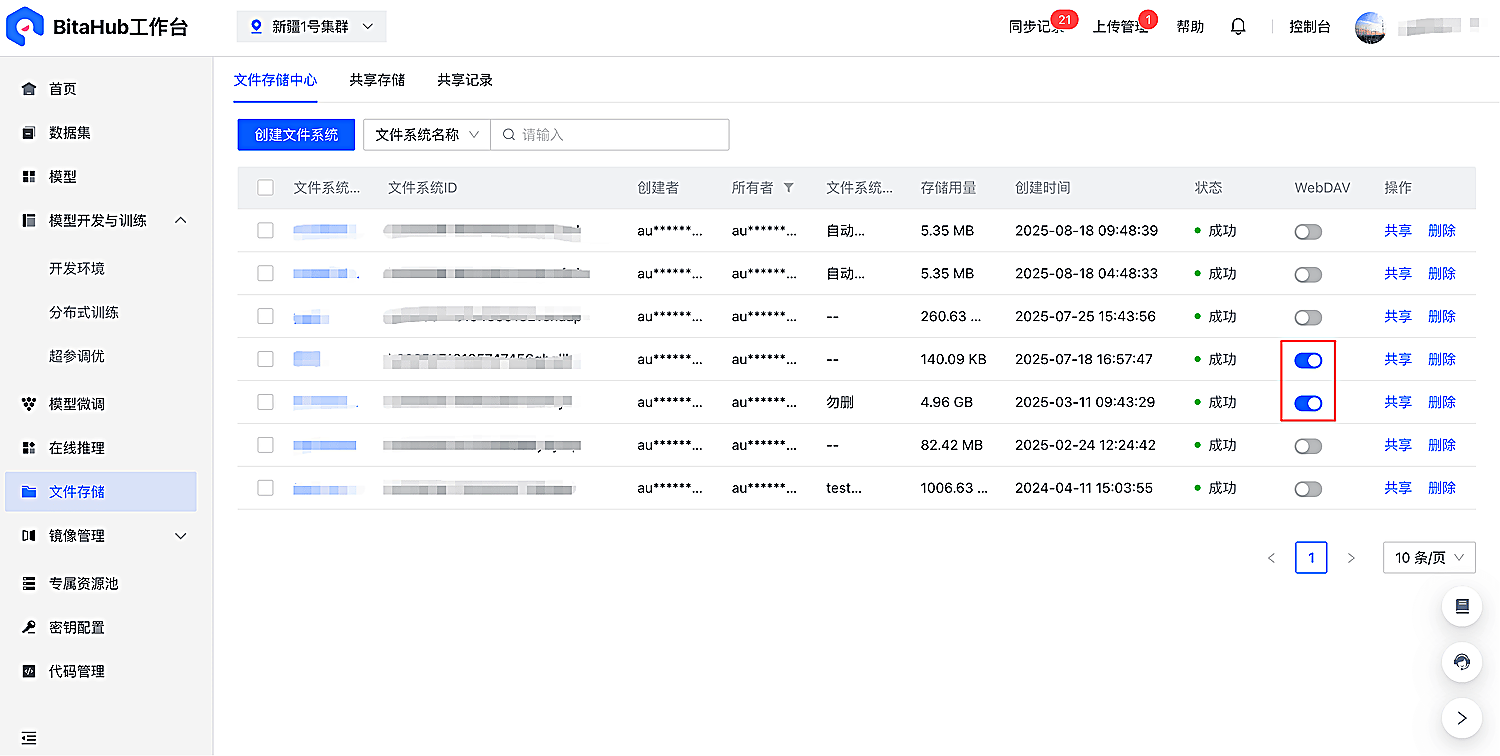Click the right-arrow floating button

point(1462,717)
